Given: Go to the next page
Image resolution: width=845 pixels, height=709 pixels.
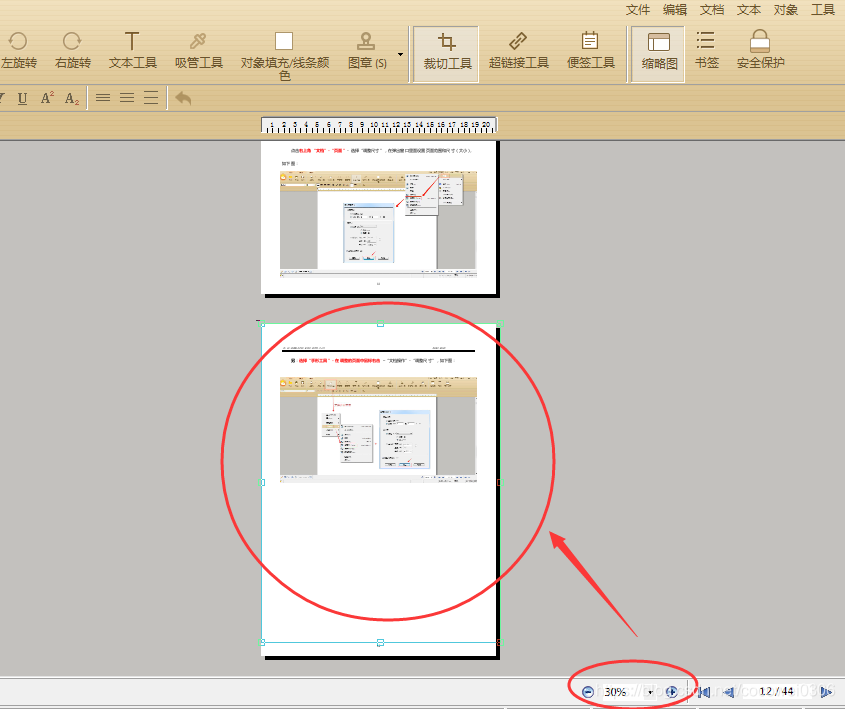Looking at the screenshot, I should point(826,692).
